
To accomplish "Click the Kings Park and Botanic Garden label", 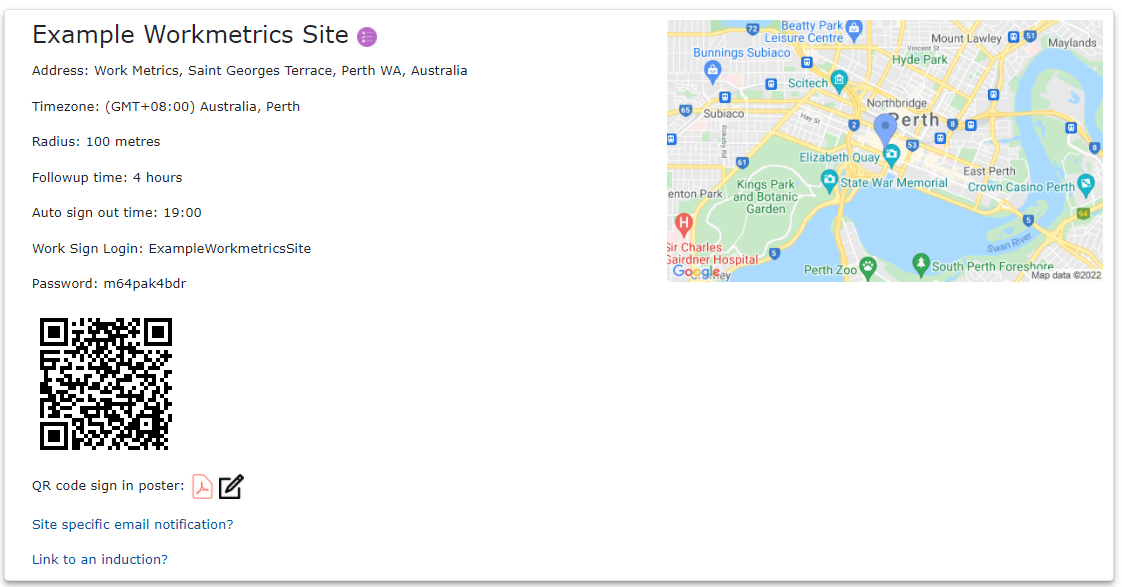I will [766, 196].
